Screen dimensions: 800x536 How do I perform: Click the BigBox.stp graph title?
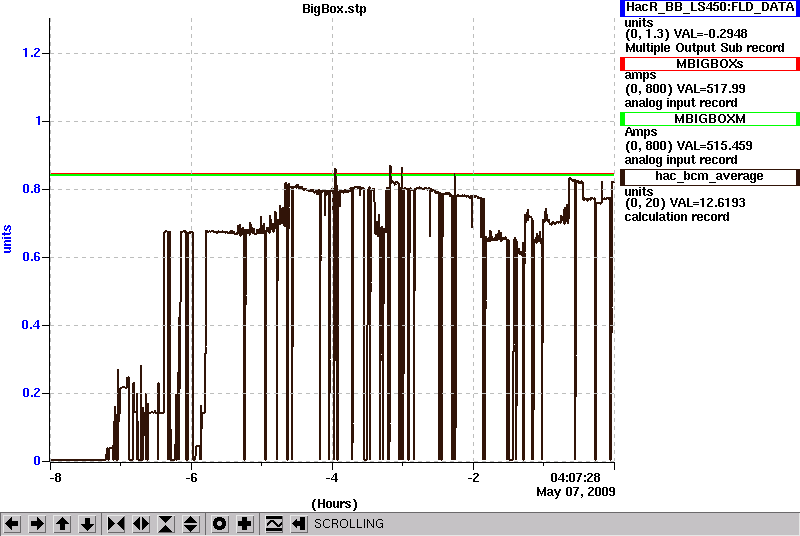tap(334, 9)
